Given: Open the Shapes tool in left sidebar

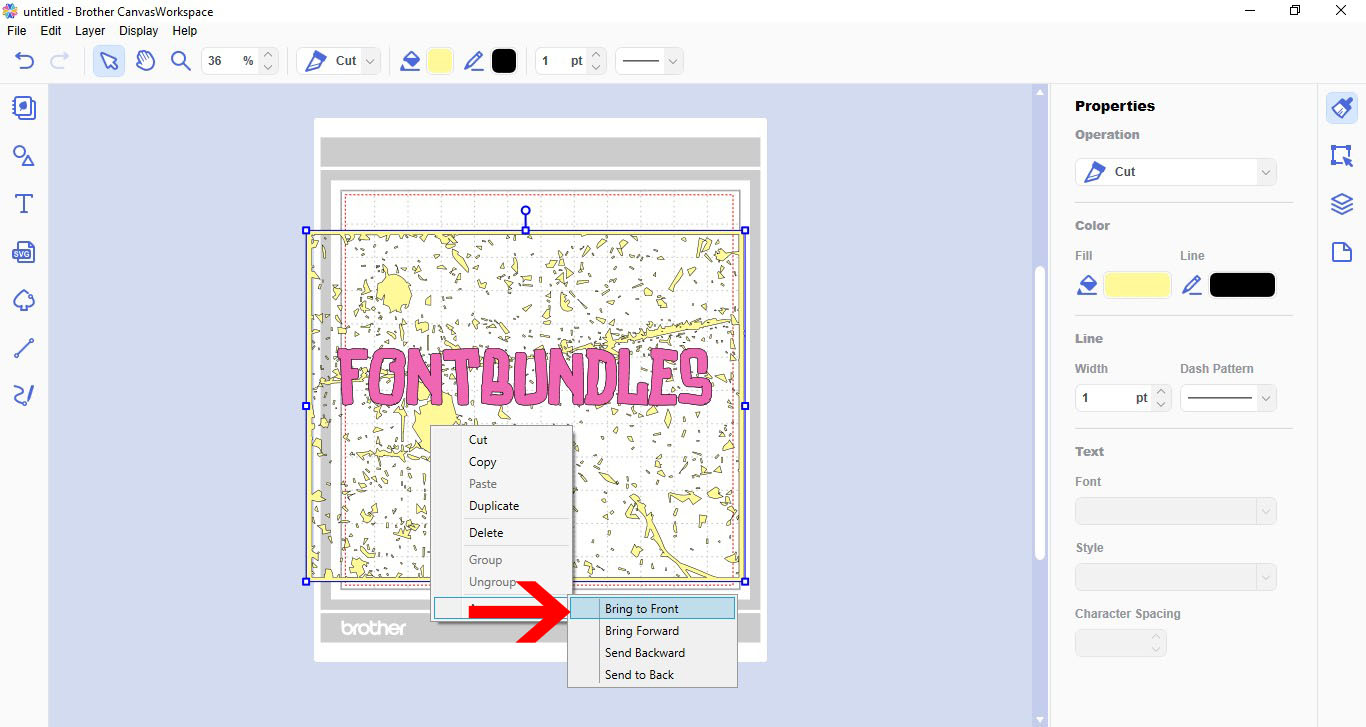Looking at the screenshot, I should [x=24, y=156].
